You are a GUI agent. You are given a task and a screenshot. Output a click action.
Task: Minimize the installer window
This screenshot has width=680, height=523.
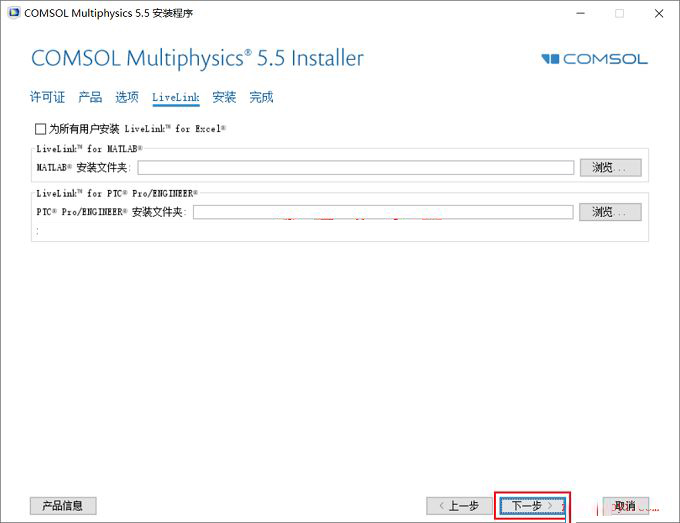click(x=580, y=13)
